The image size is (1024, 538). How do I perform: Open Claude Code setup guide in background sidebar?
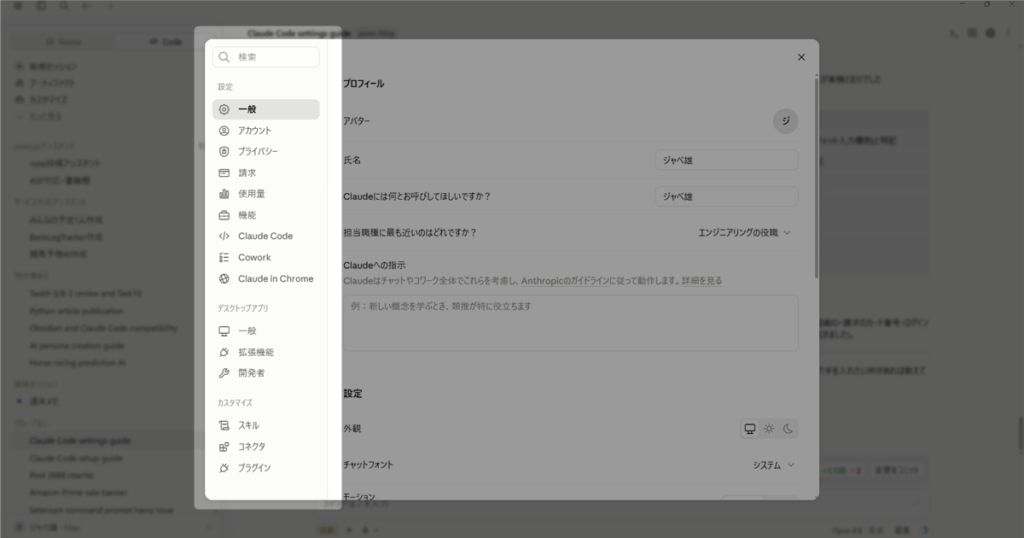coord(75,458)
